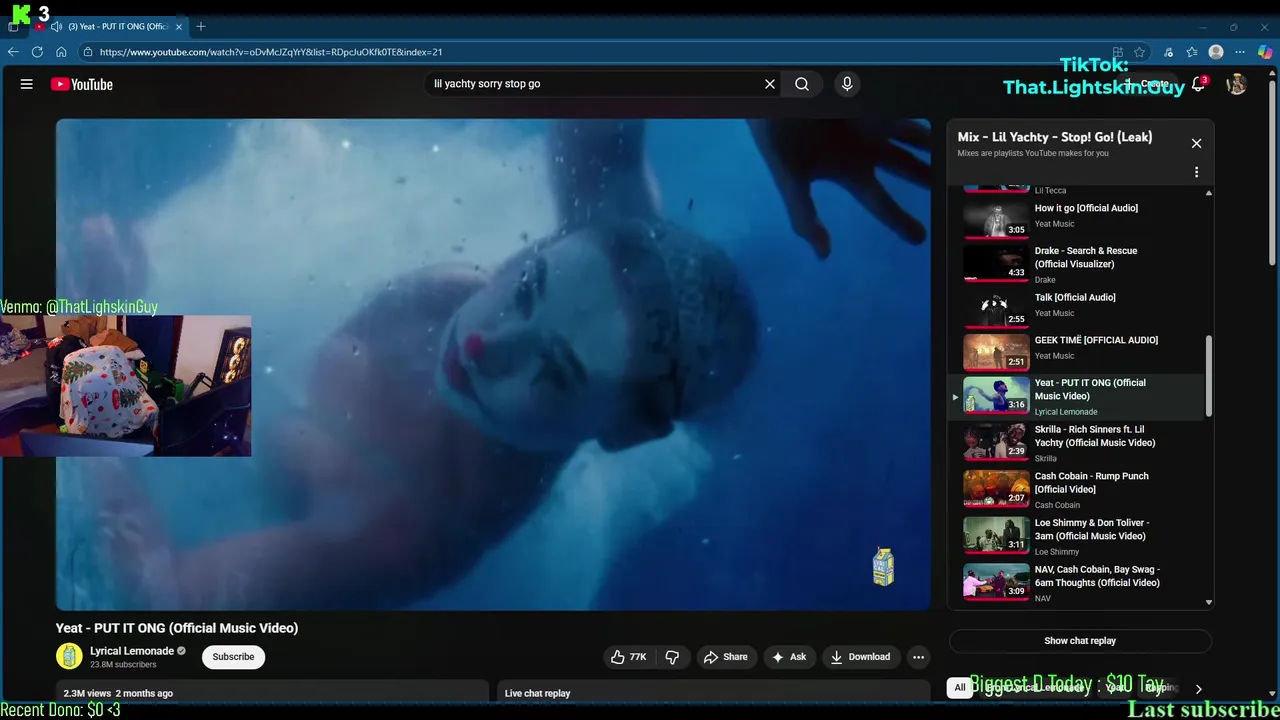The width and height of the screenshot is (1280, 720).
Task: Mute the tab via its speaker icon
Action: point(56,26)
